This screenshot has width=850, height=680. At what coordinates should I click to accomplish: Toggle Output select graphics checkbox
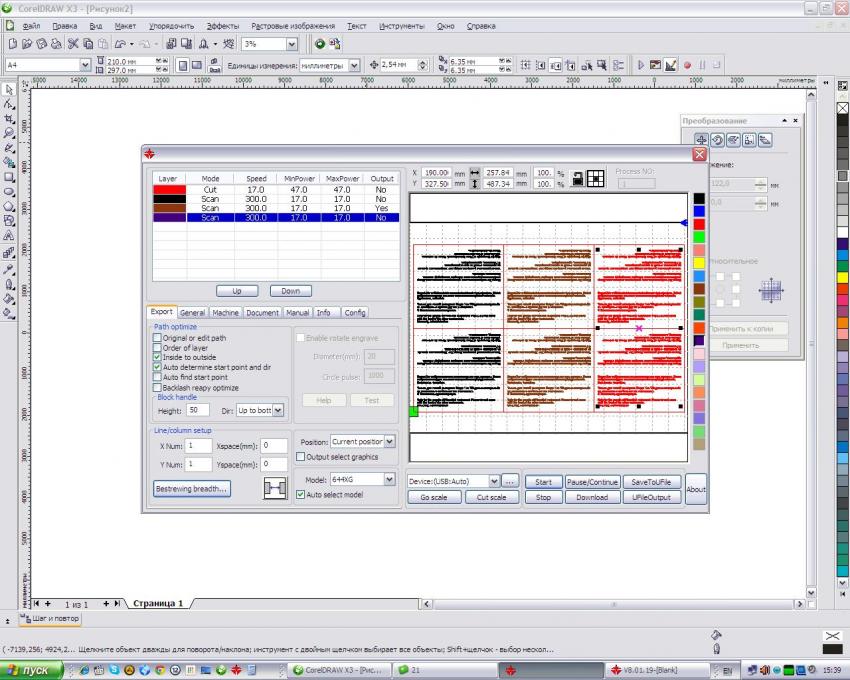pos(300,457)
